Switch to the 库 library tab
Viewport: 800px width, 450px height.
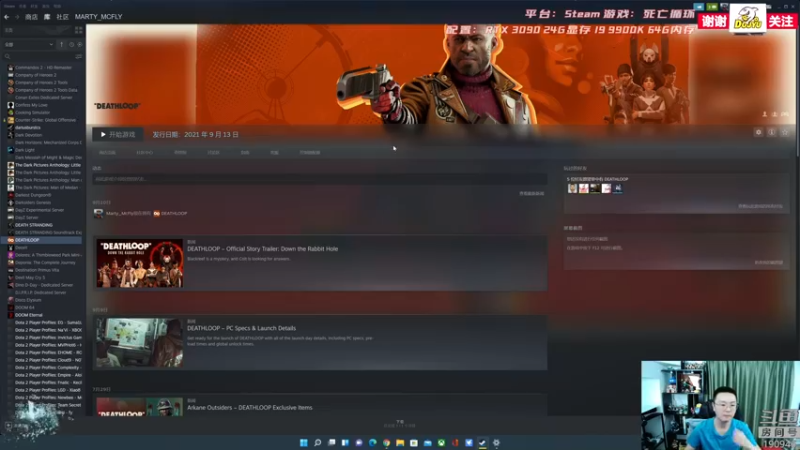tap(47, 17)
